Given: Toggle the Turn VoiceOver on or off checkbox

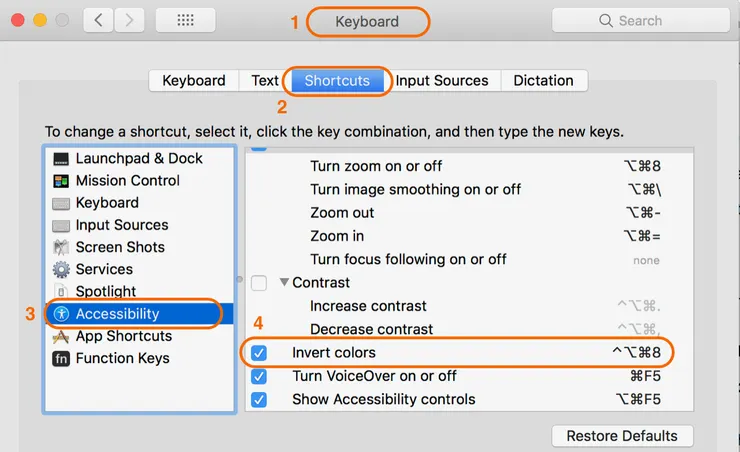Looking at the screenshot, I should tap(259, 376).
